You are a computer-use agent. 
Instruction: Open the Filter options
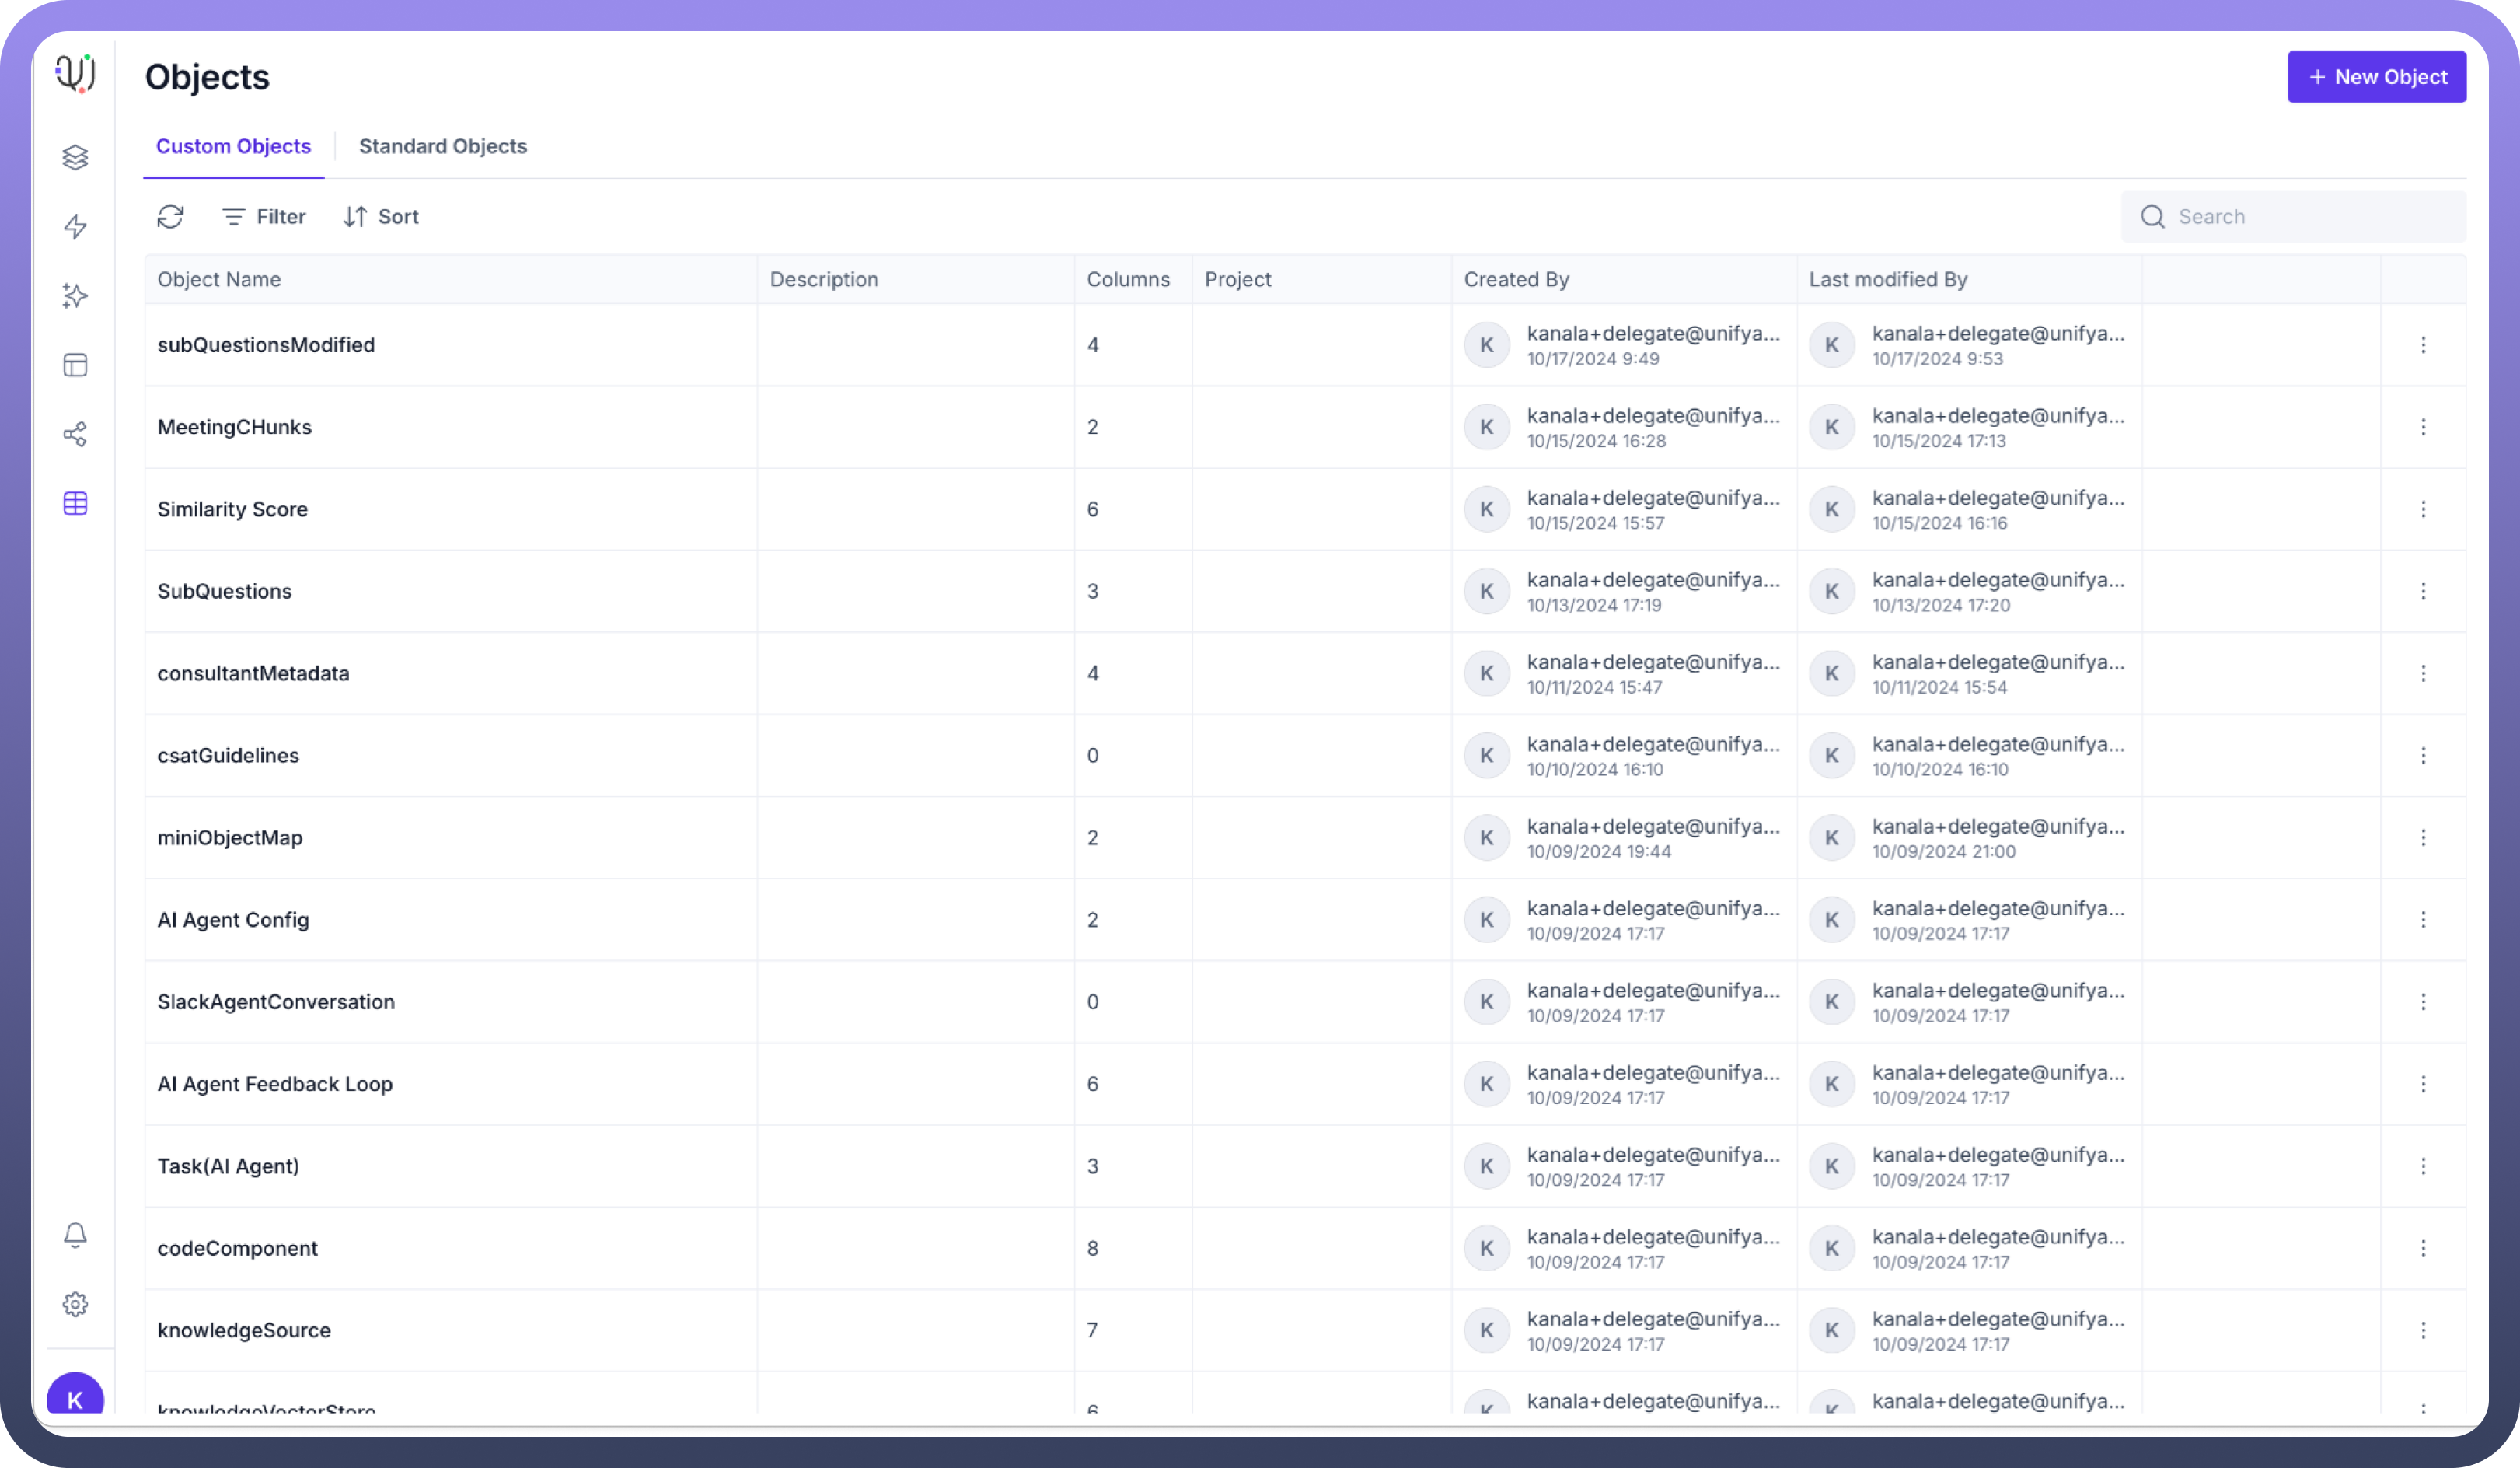click(x=264, y=217)
